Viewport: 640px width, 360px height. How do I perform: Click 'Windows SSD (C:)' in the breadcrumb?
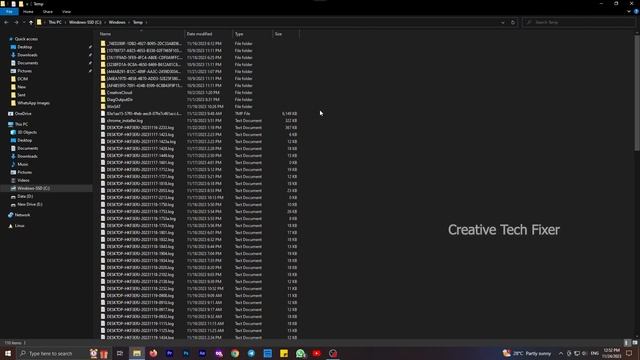(85, 22)
